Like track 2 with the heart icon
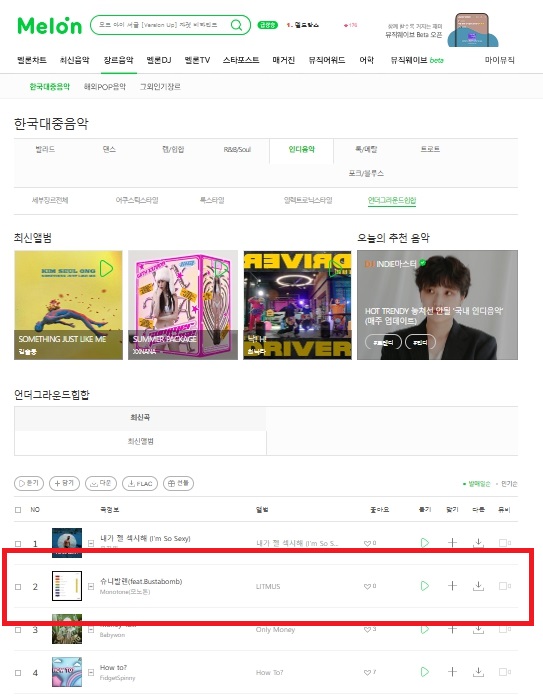 (x=367, y=586)
